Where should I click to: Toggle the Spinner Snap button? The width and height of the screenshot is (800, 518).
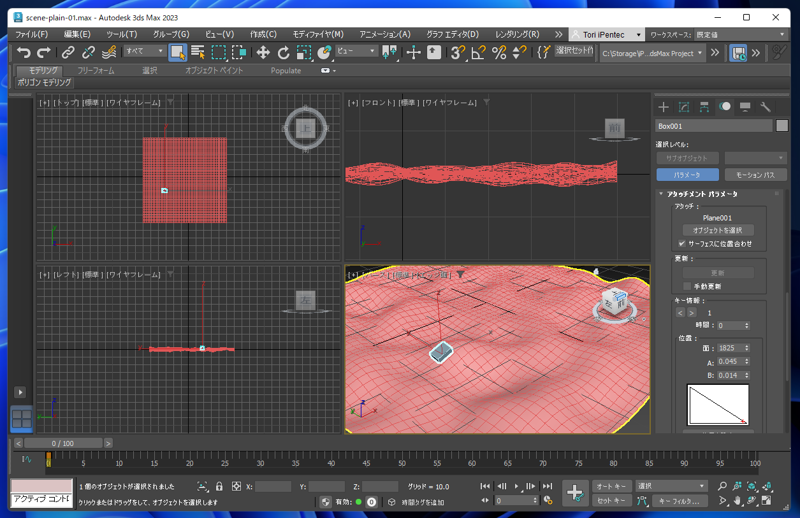pos(519,52)
